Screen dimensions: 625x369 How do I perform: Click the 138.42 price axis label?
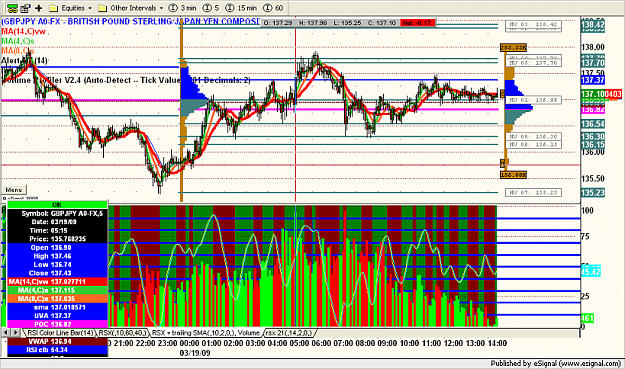[x=593, y=26]
